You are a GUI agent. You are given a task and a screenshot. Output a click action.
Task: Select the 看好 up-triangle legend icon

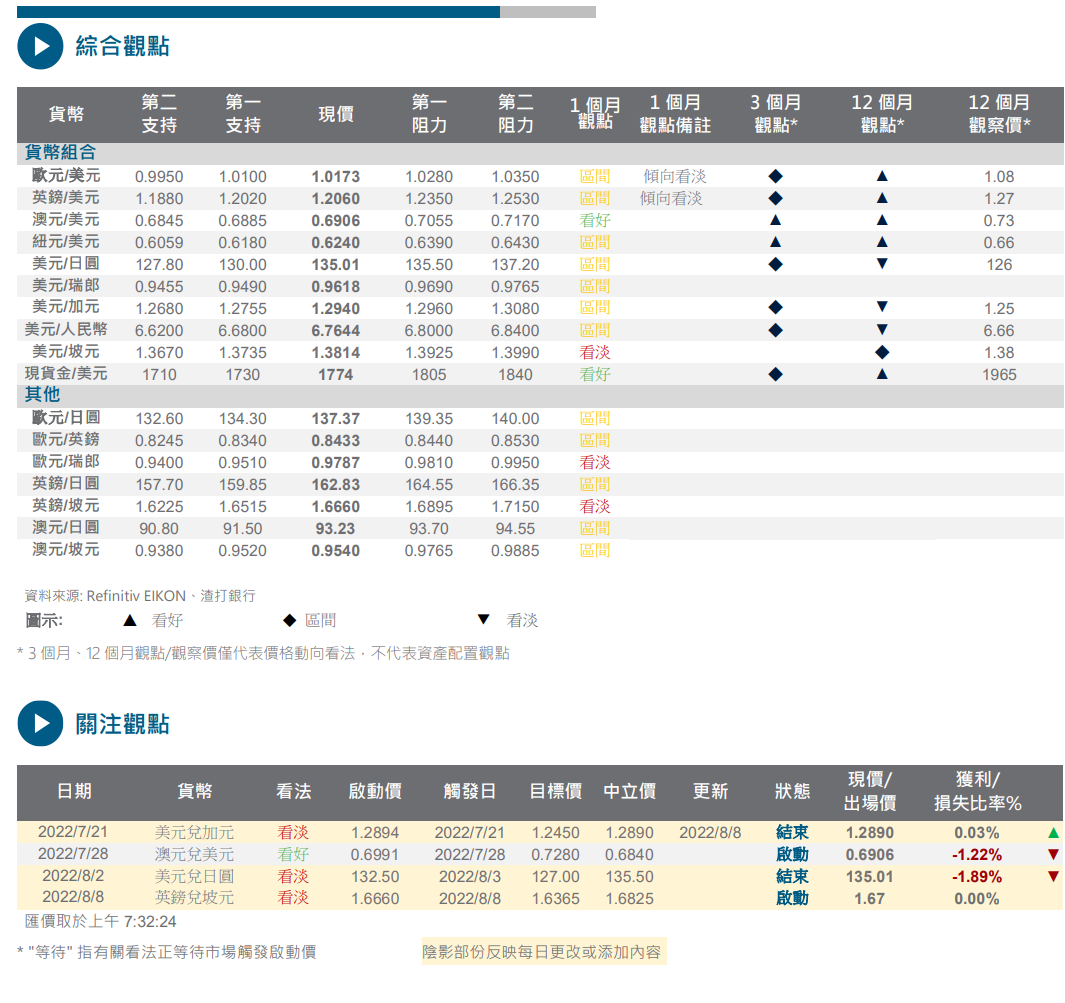click(129, 621)
